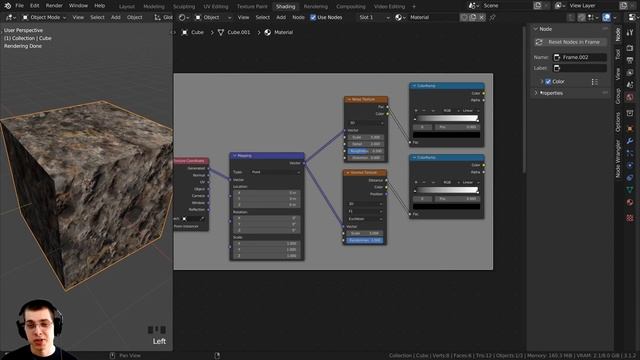Screen dimensions: 640x360
Task: Click the Frame.002 Name input field
Action: click(x=580, y=58)
